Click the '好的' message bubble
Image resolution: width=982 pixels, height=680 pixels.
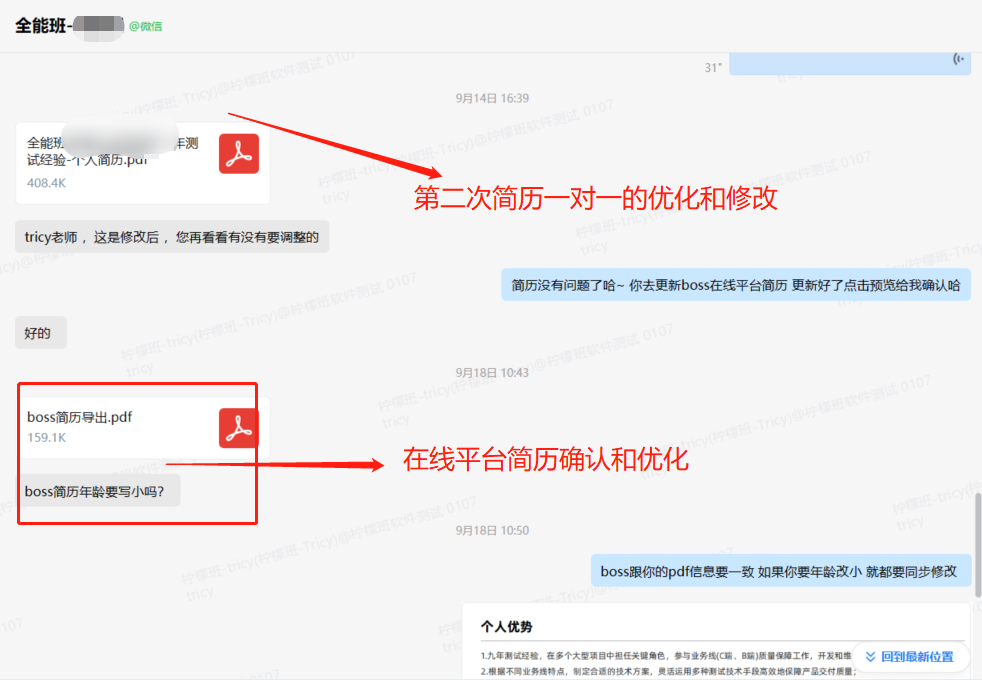41,333
